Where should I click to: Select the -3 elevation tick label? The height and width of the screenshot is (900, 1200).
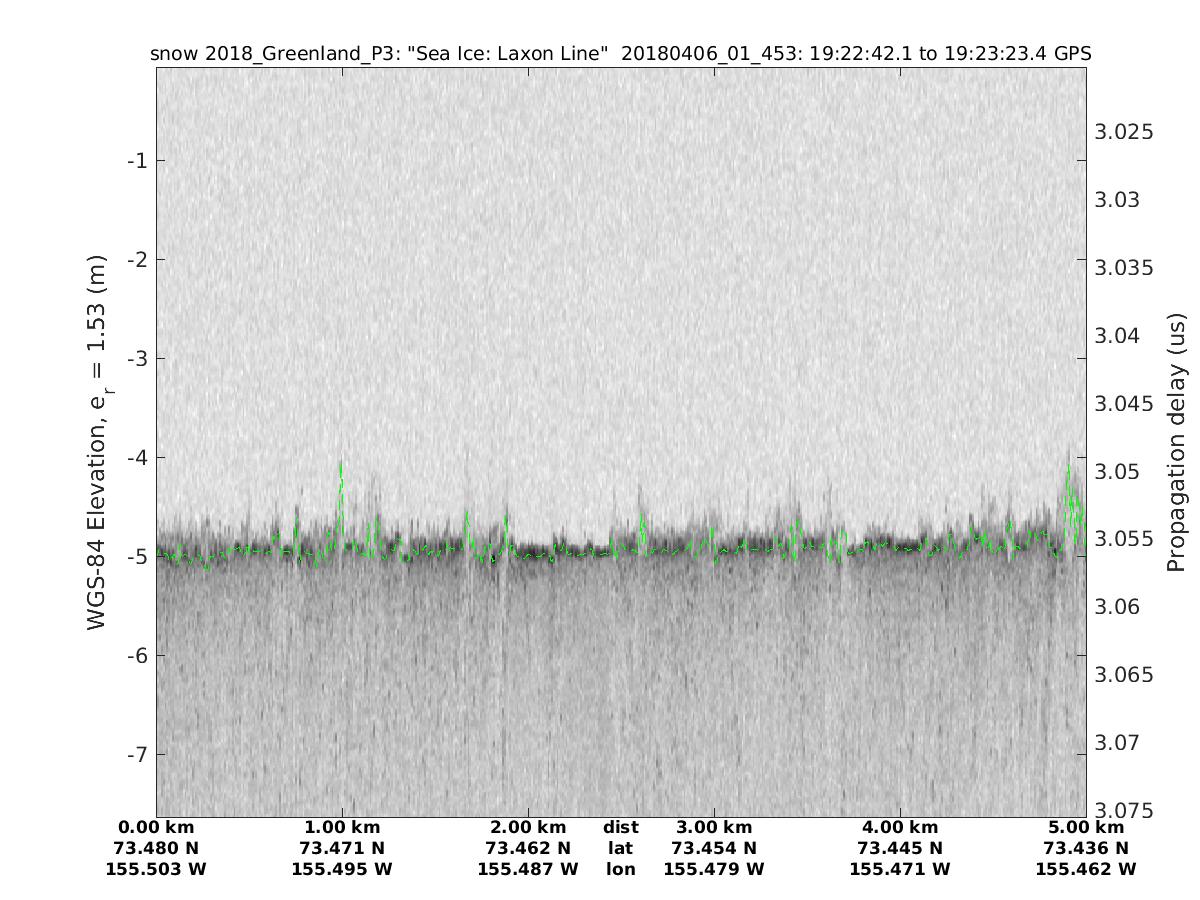(138, 359)
